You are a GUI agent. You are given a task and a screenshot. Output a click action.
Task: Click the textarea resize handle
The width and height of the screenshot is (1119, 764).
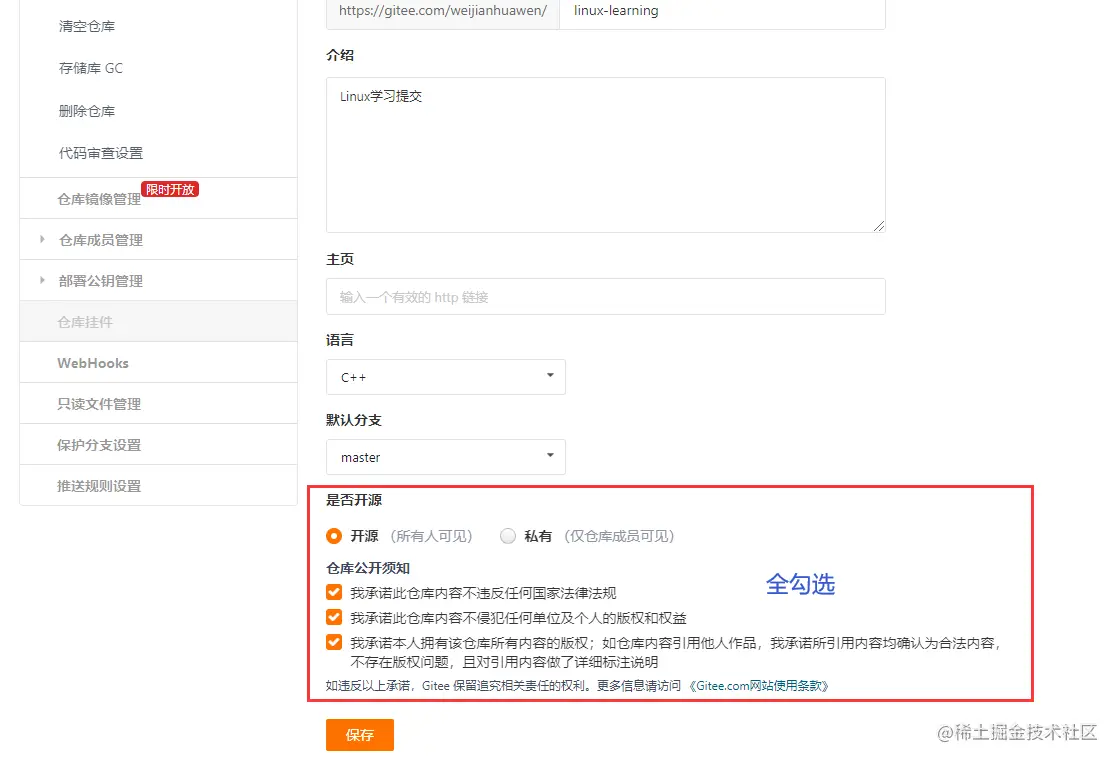point(879,226)
